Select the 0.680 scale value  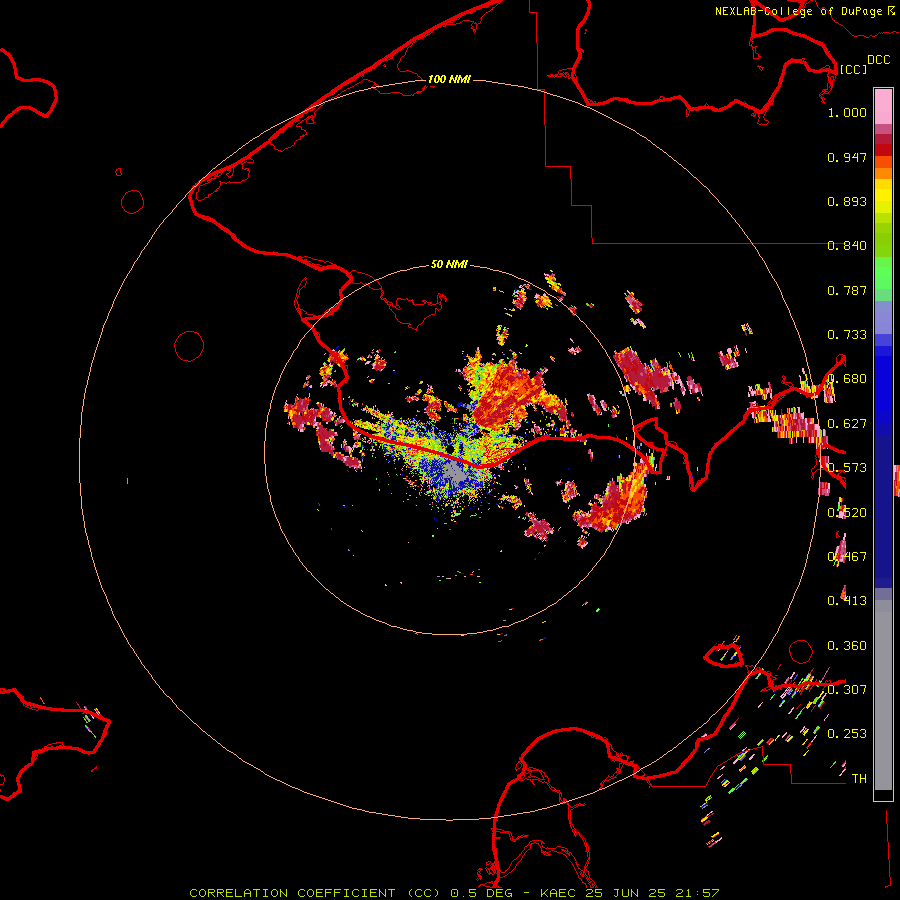tap(847, 379)
